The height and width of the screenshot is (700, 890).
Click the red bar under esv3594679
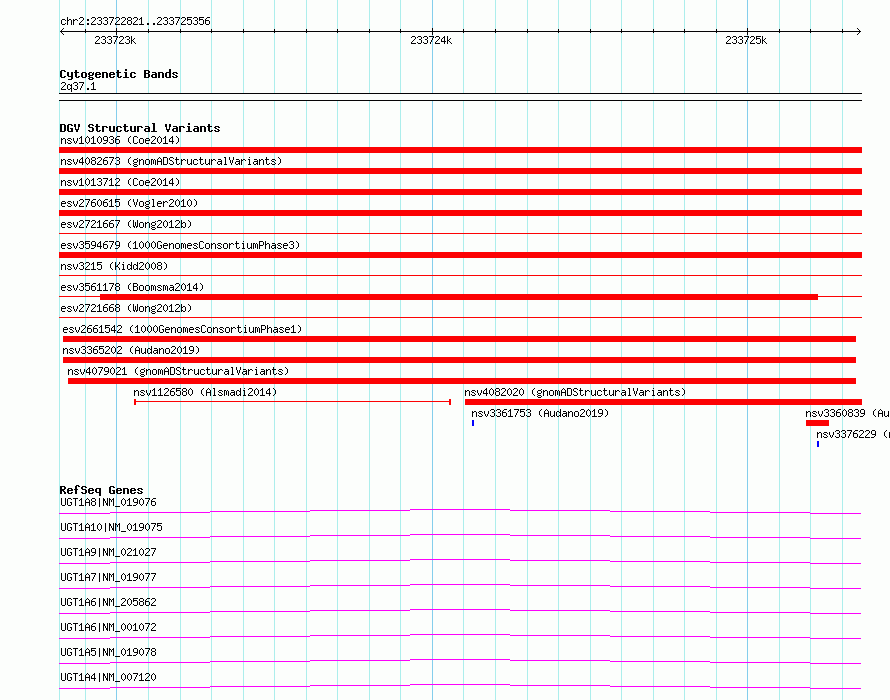pyautogui.click(x=460, y=255)
